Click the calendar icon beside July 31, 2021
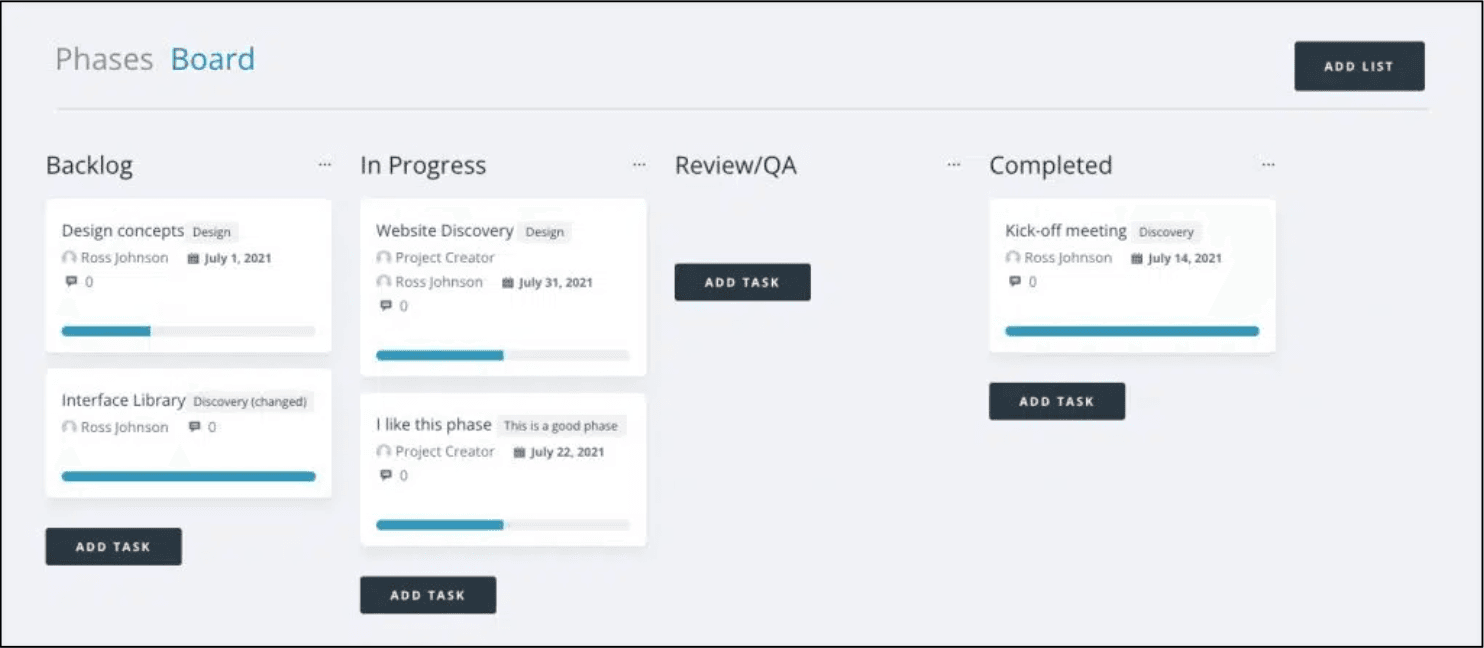 tap(507, 283)
